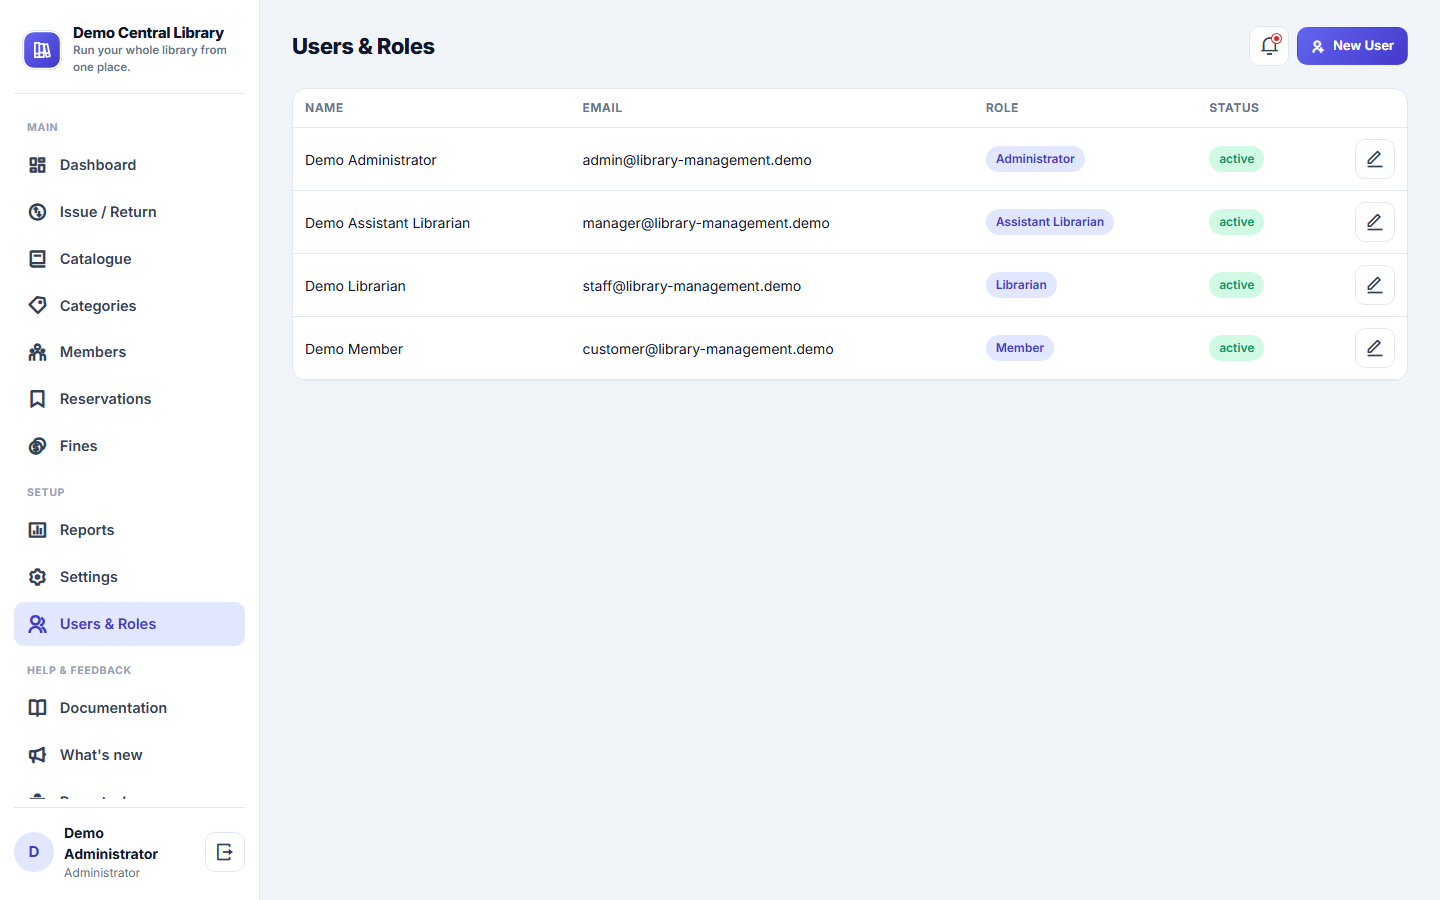Click the Catalogue icon in sidebar
The height and width of the screenshot is (900, 1440).
coord(38,259)
